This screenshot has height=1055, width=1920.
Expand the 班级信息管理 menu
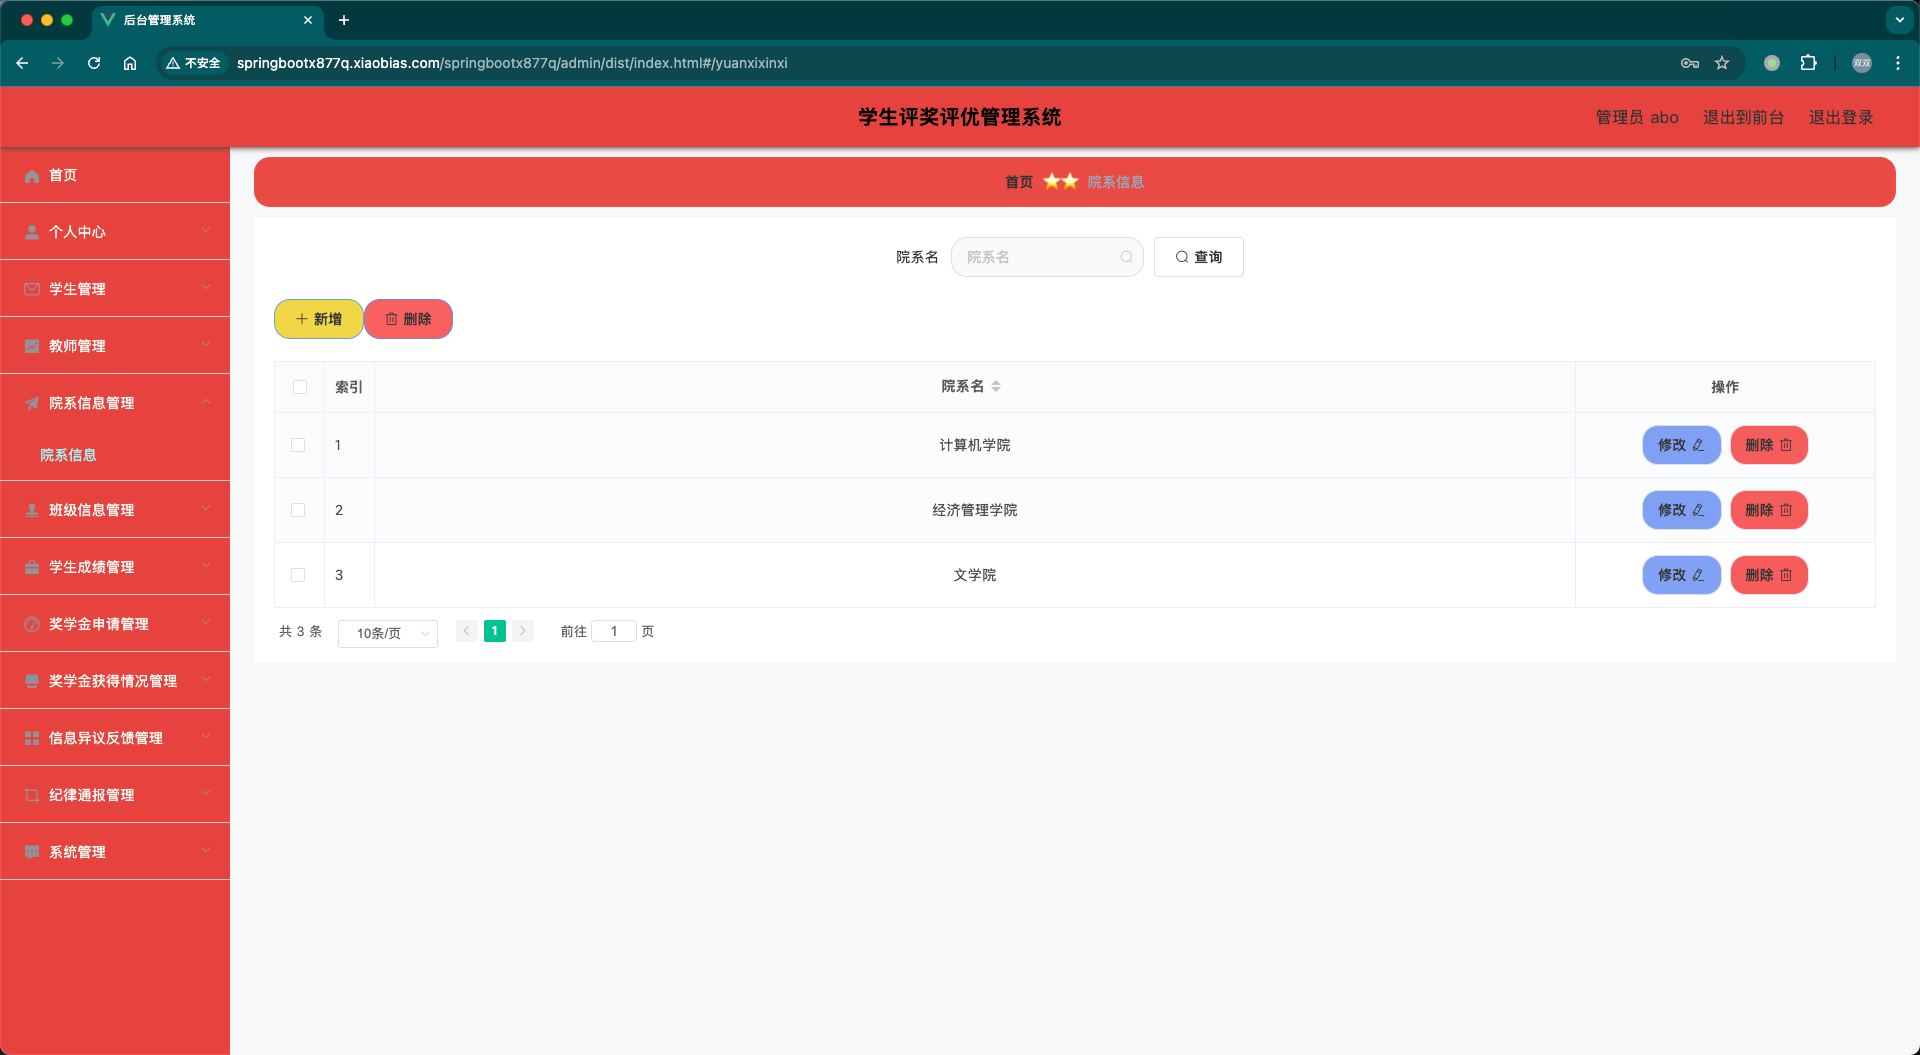(x=115, y=510)
